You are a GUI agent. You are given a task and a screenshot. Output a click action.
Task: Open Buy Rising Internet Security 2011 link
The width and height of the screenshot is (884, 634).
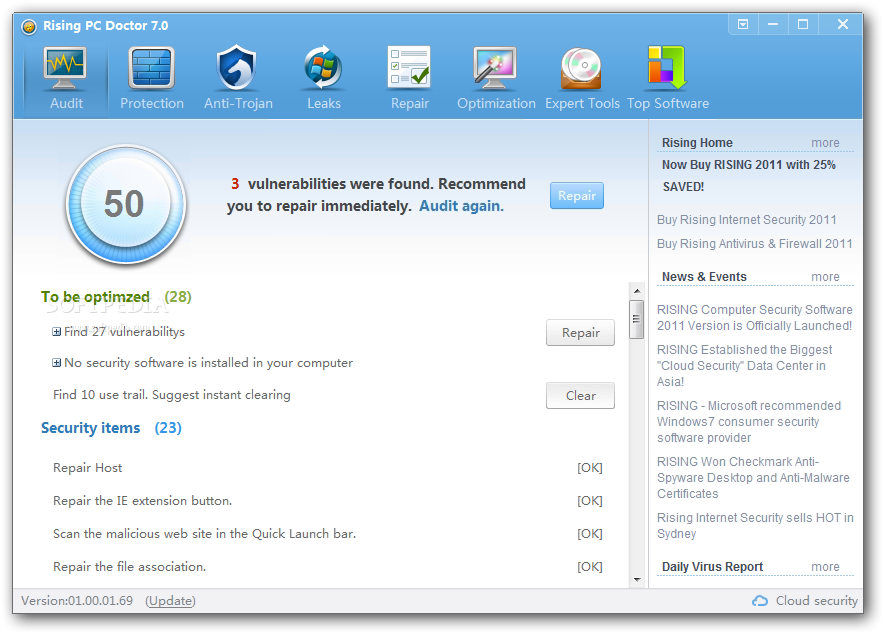[x=746, y=220]
